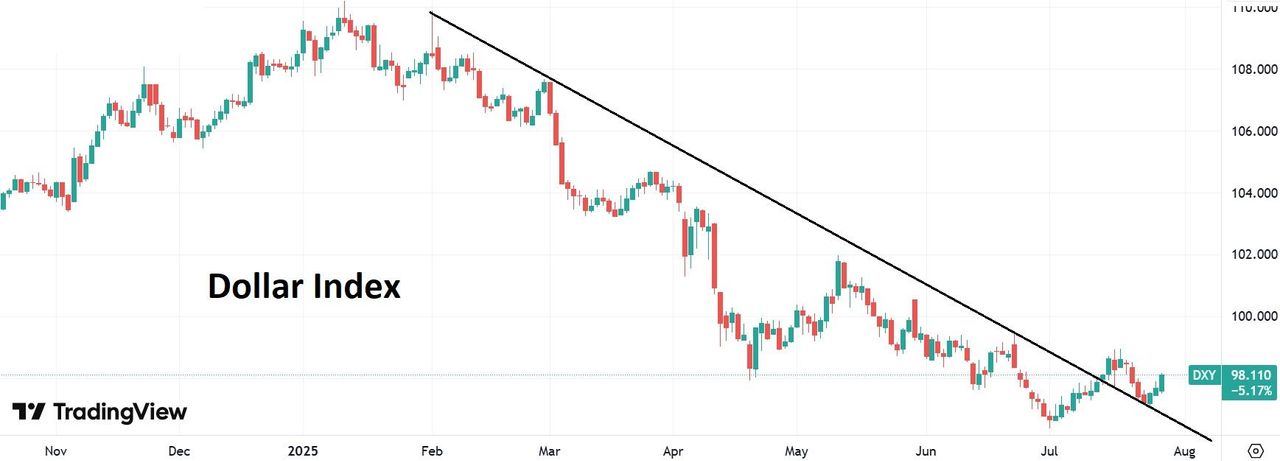
Task: Click the Dollar Index text annotation
Action: pyautogui.click(x=304, y=287)
